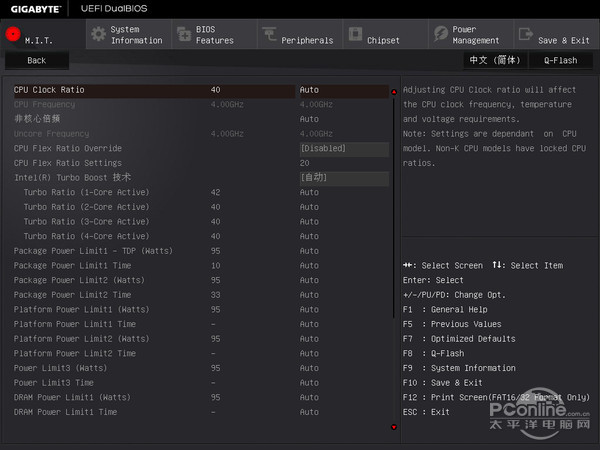Viewport: 600px width, 450px height.
Task: Launch Q-Flash utility button
Action: (x=560, y=60)
